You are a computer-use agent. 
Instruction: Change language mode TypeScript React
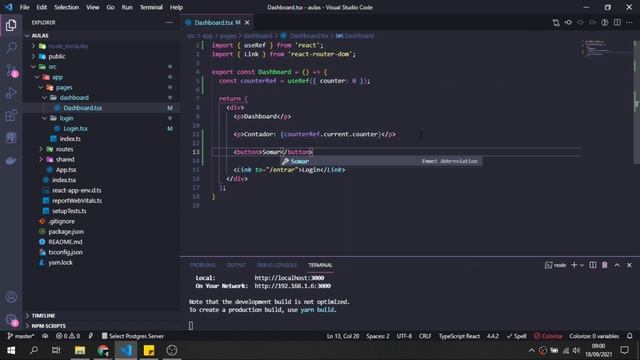459,336
